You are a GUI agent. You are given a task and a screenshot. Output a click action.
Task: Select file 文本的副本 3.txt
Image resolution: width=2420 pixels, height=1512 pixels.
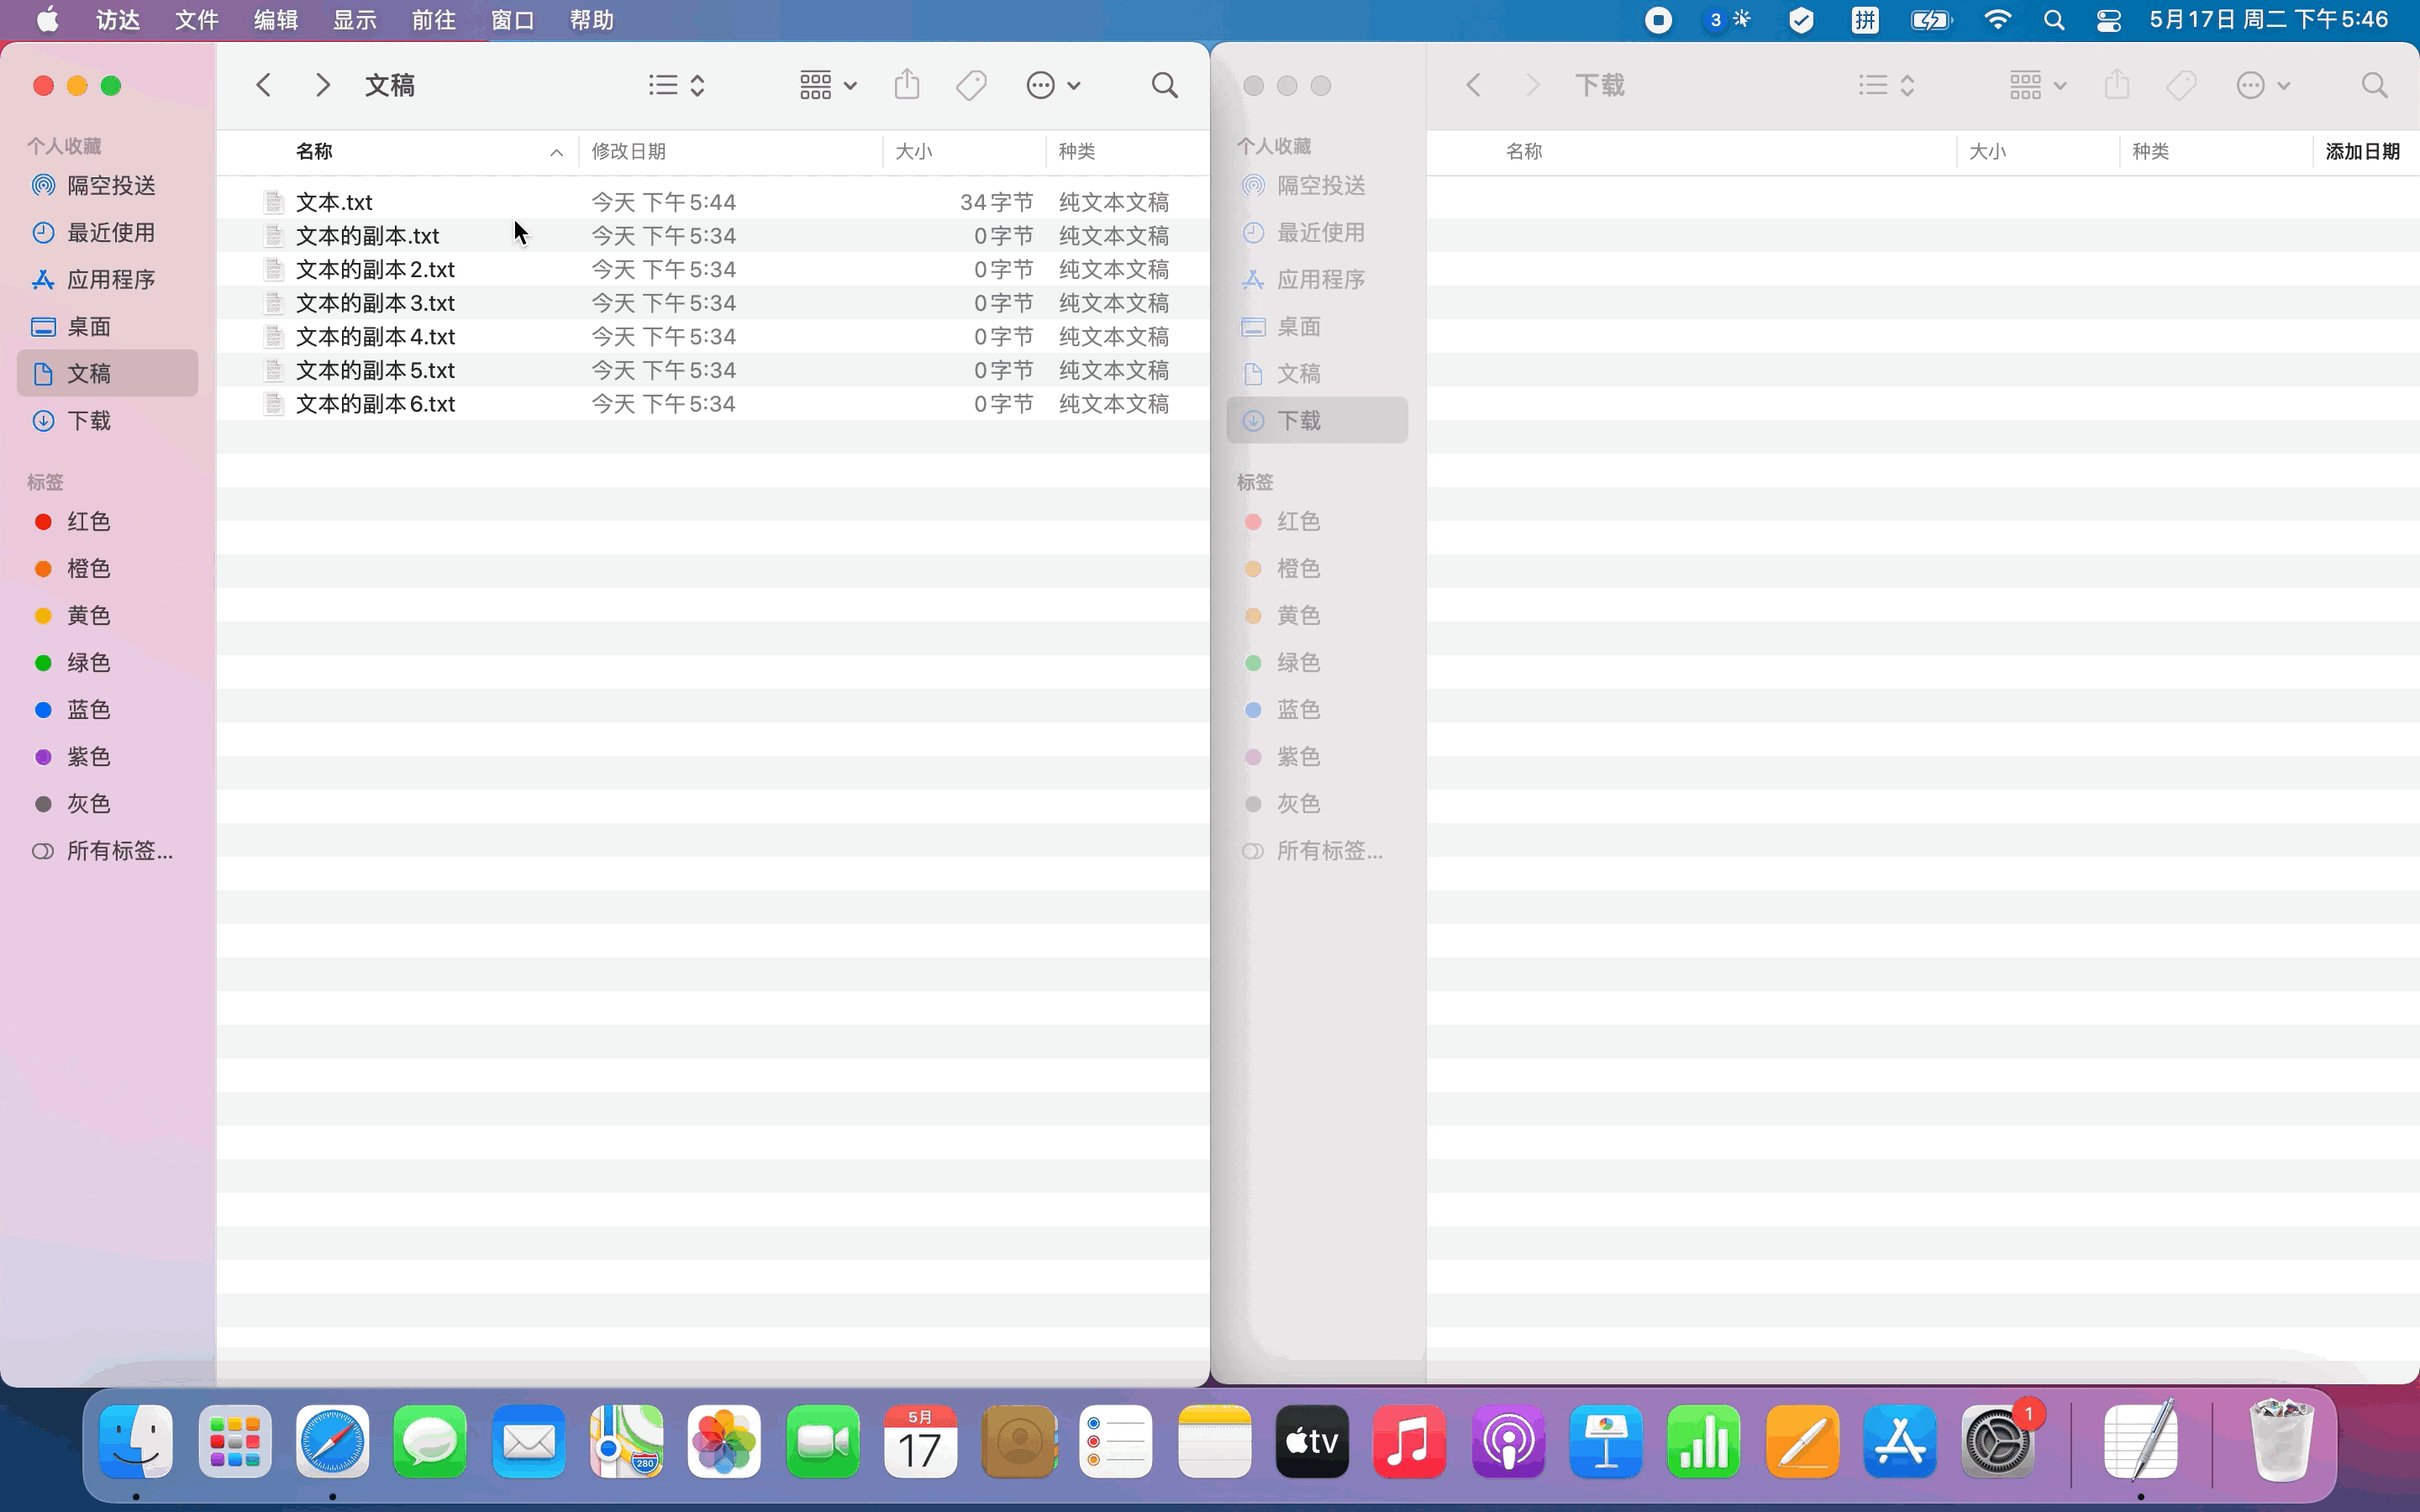375,303
